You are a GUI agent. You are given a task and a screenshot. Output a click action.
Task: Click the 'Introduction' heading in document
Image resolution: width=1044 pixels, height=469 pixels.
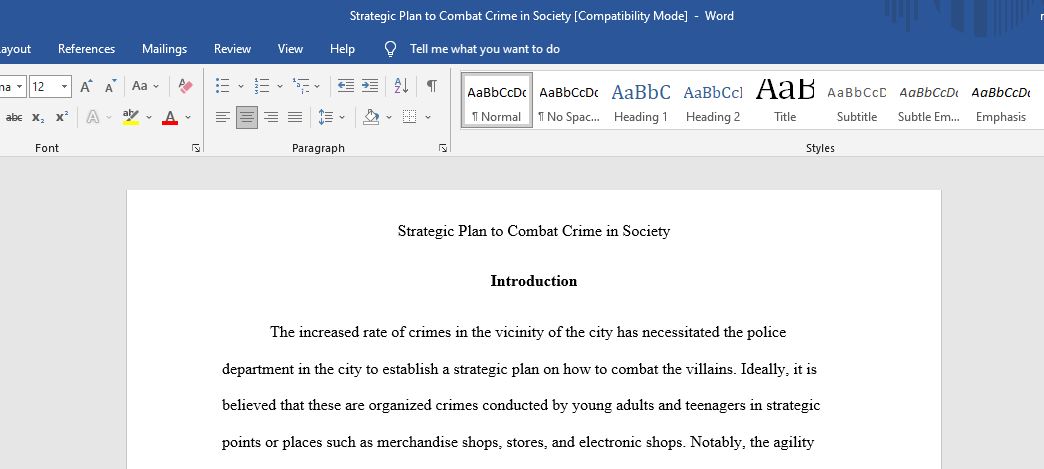tap(534, 281)
